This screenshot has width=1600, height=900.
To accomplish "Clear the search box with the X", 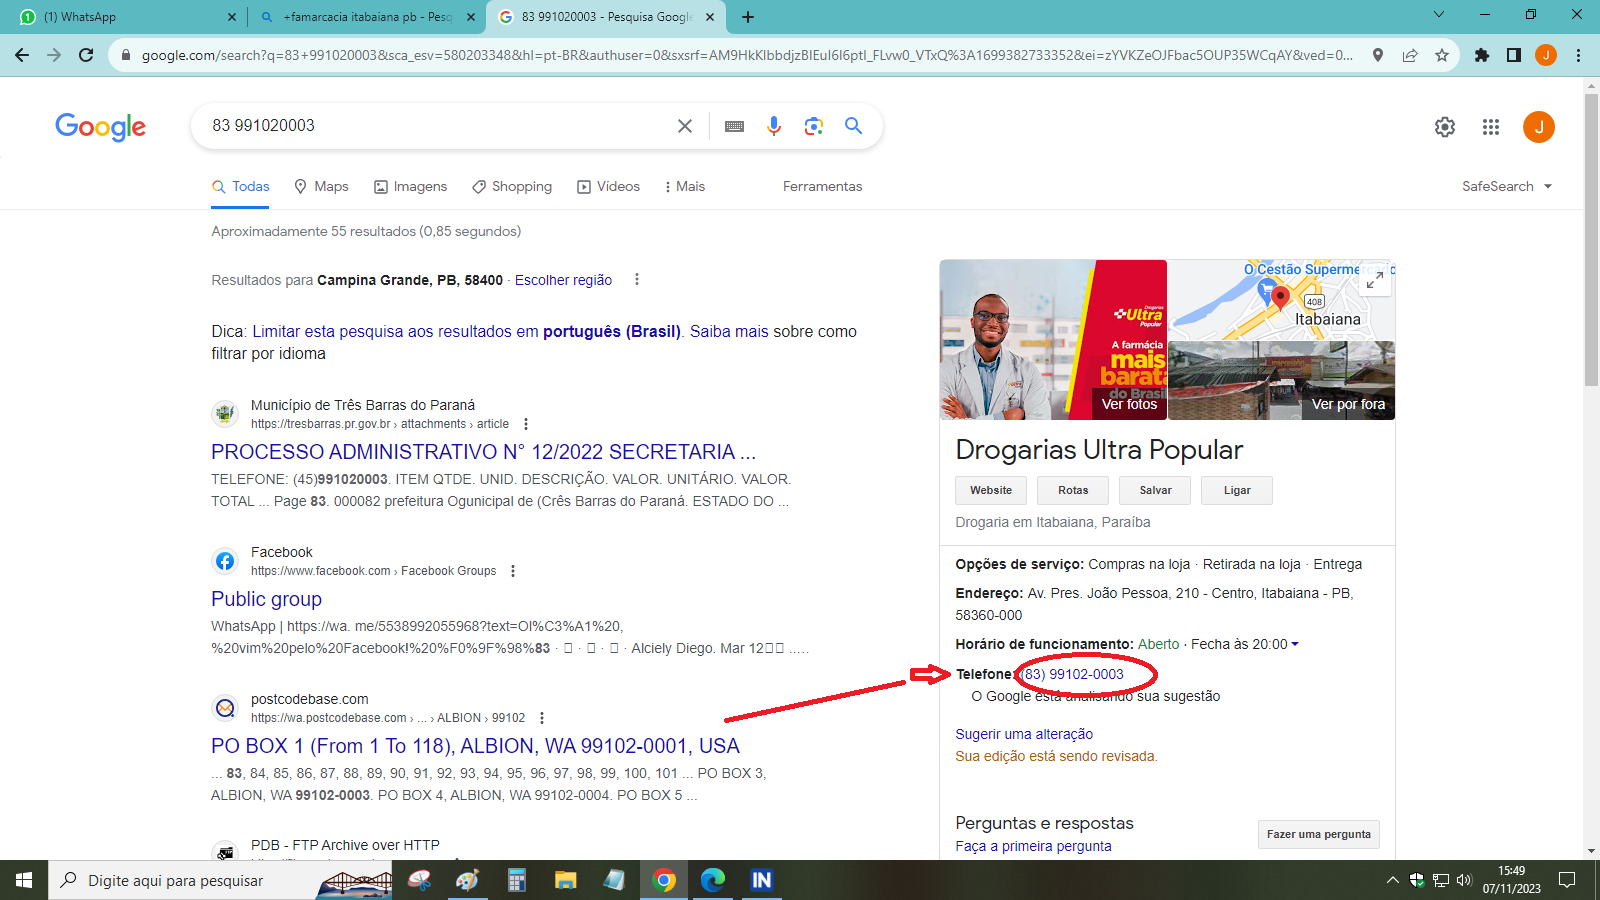I will tap(685, 126).
